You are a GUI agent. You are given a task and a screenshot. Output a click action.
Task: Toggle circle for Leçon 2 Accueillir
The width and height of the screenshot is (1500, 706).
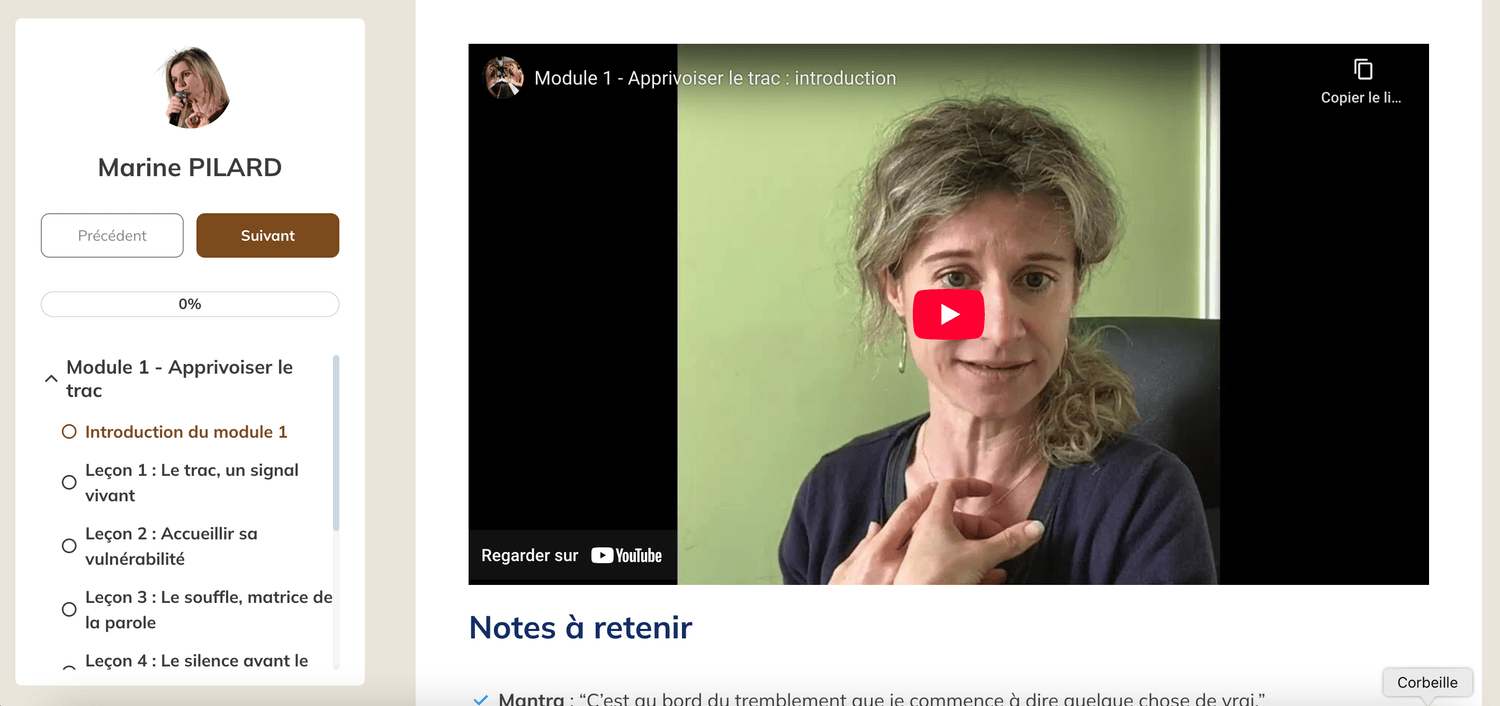[x=69, y=546]
